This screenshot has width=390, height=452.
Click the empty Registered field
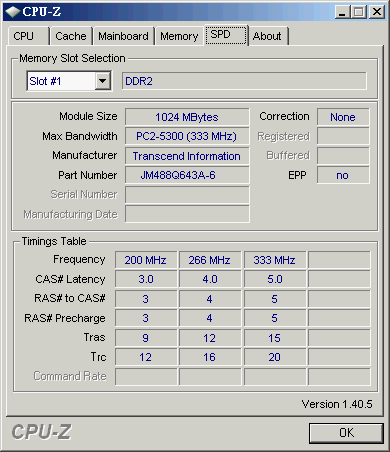(x=343, y=136)
